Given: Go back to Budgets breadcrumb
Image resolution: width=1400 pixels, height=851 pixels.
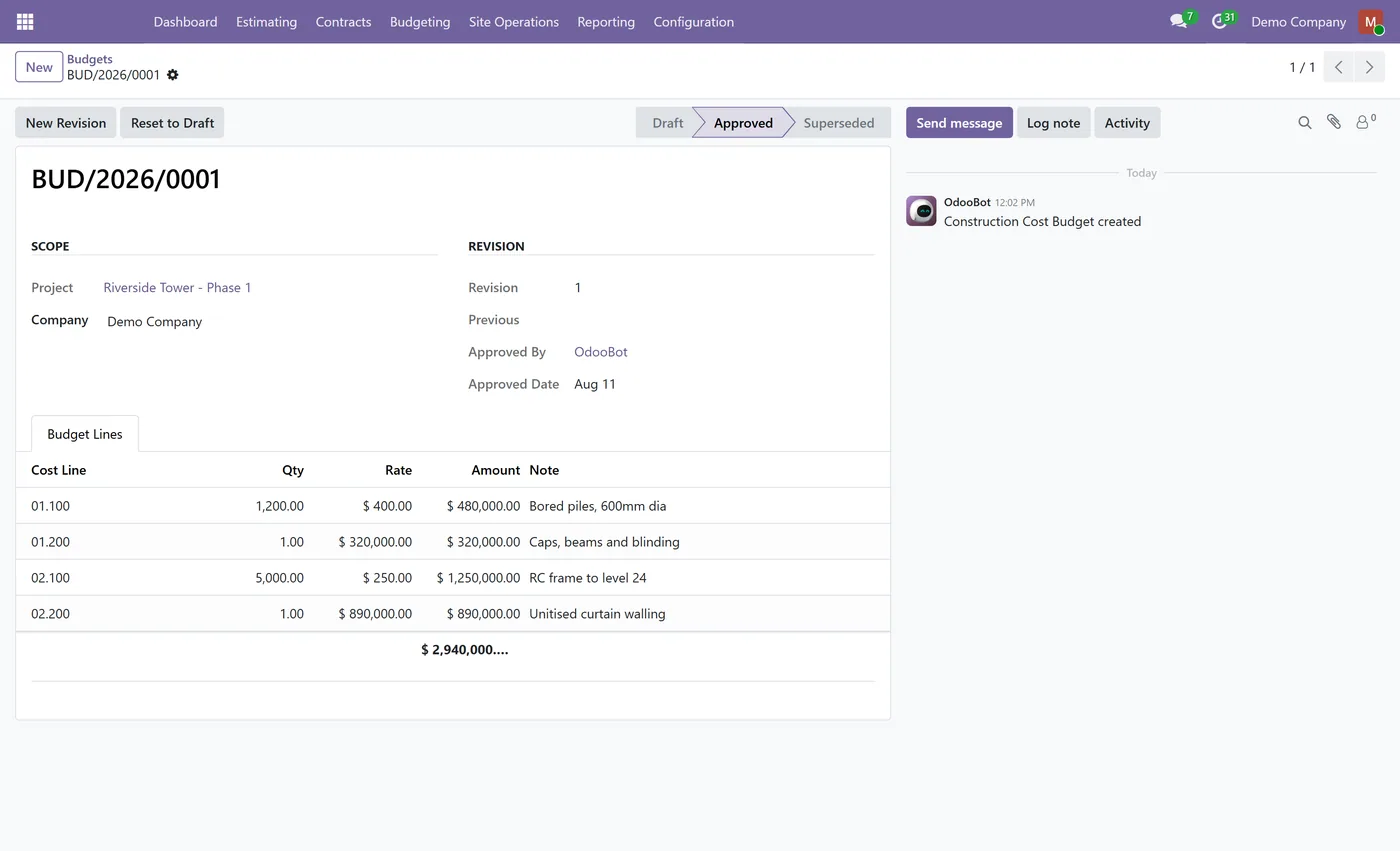Looking at the screenshot, I should click(90, 59).
